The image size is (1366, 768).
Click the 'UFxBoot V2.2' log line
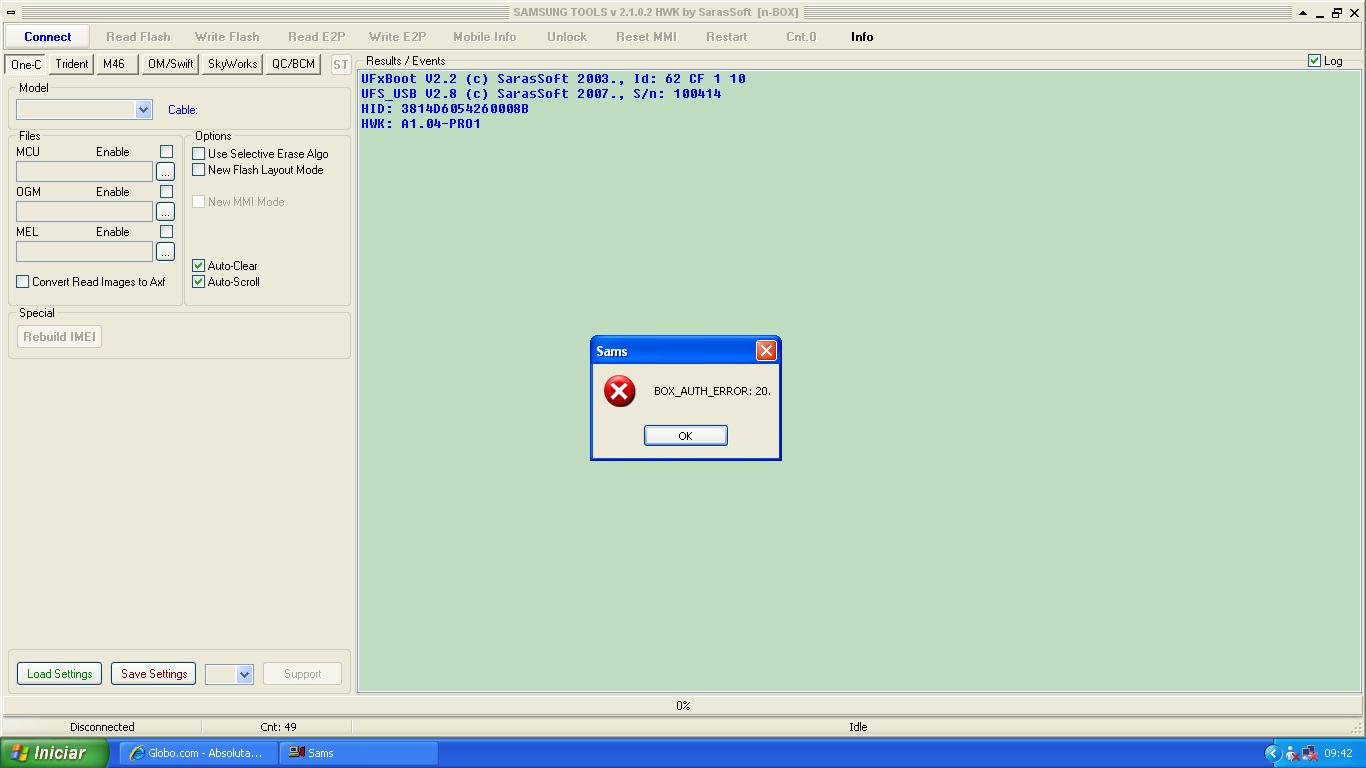pos(553,79)
